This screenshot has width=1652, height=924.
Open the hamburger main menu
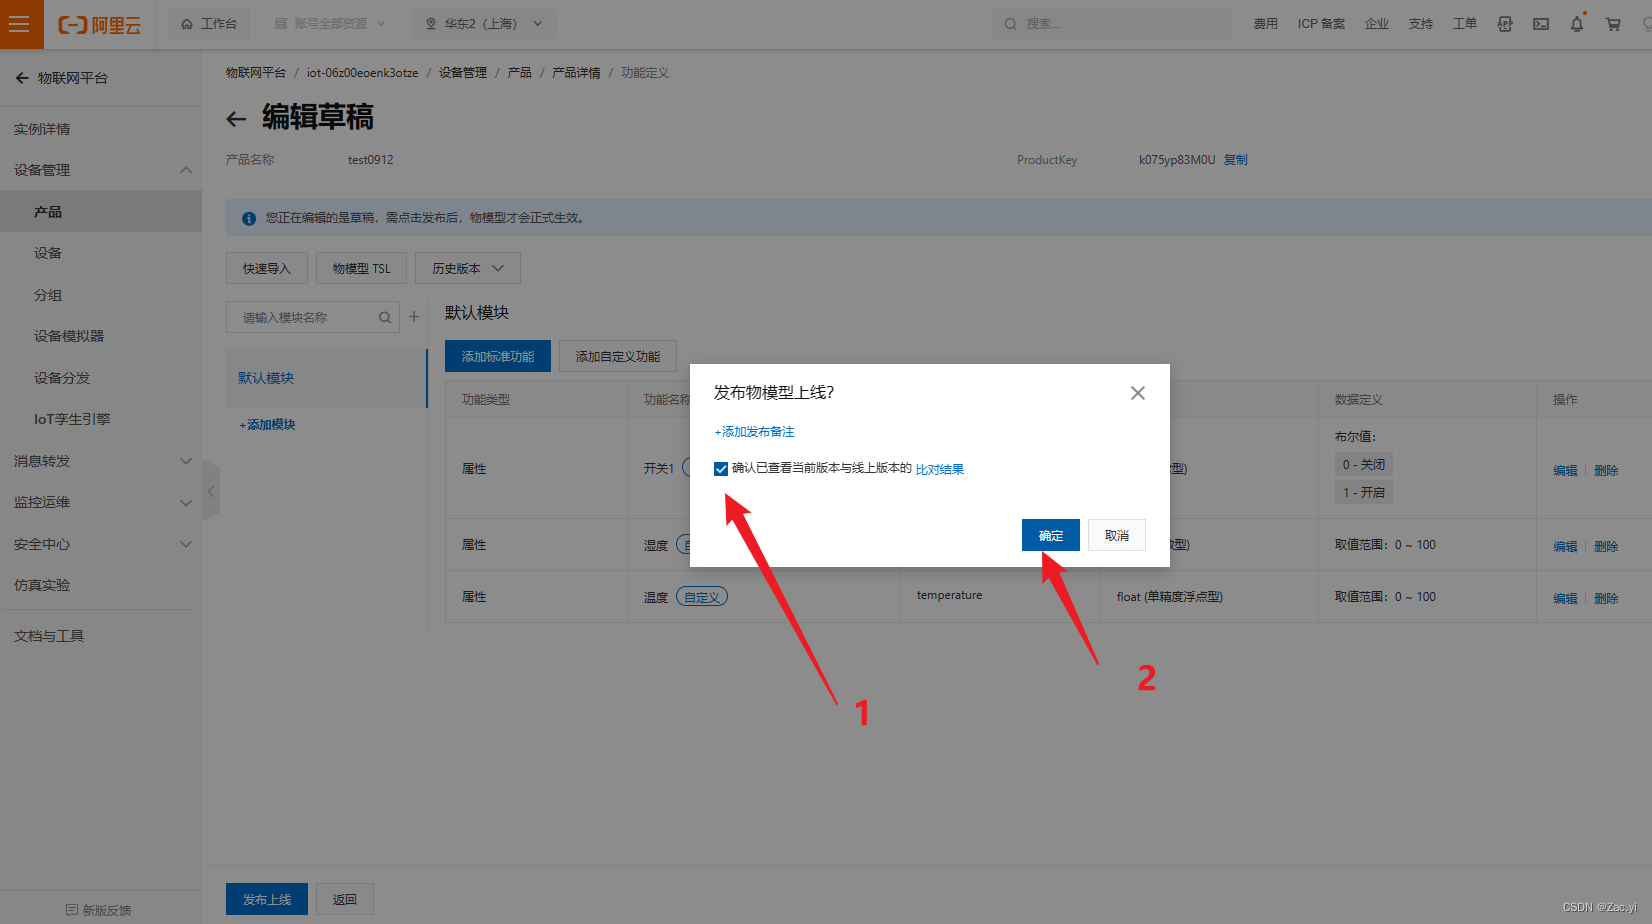point(20,24)
